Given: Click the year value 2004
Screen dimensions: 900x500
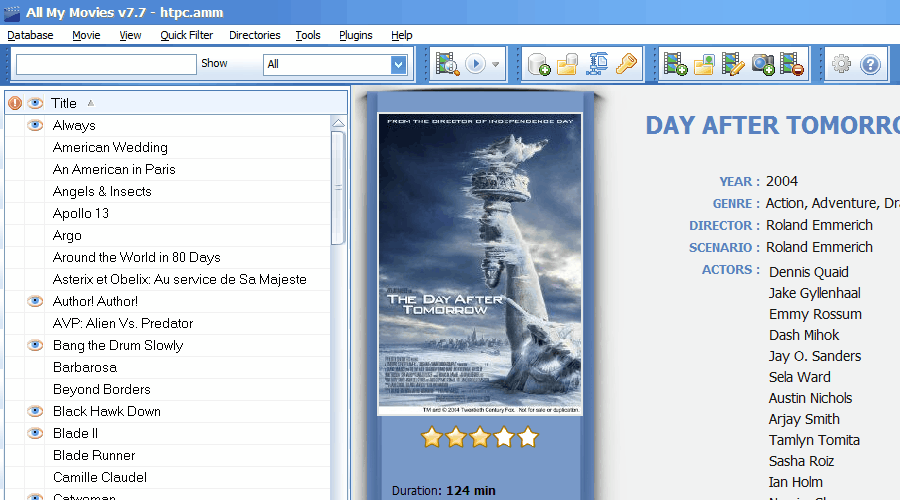Looking at the screenshot, I should pyautogui.click(x=782, y=181).
